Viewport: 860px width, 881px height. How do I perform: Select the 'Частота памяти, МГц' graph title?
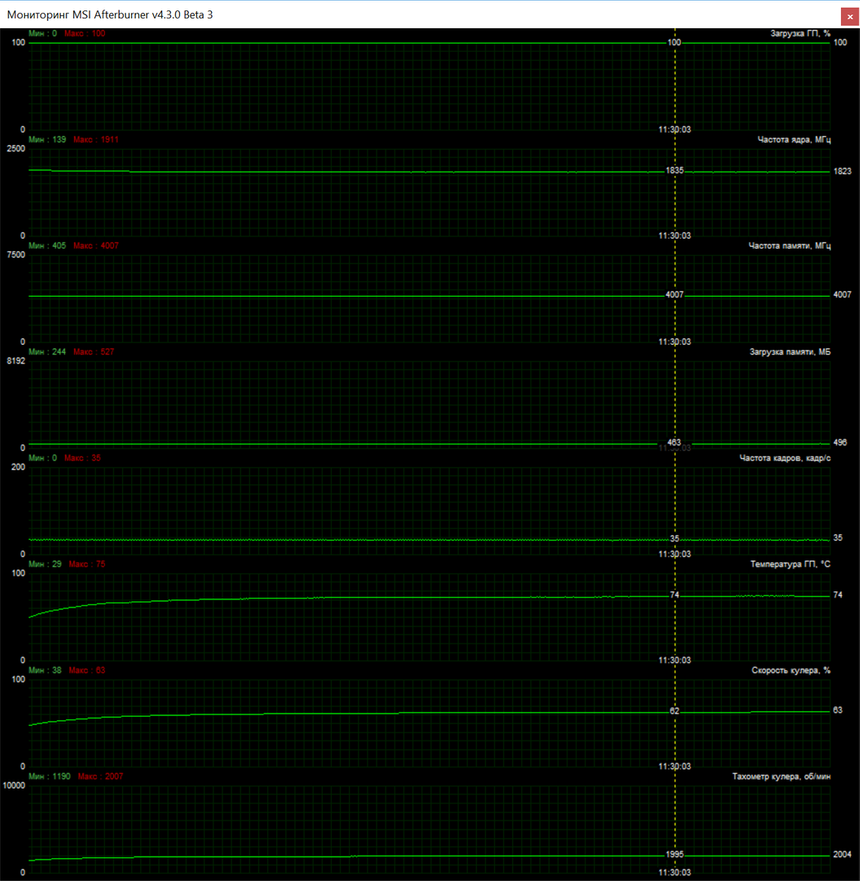pyautogui.click(x=789, y=246)
